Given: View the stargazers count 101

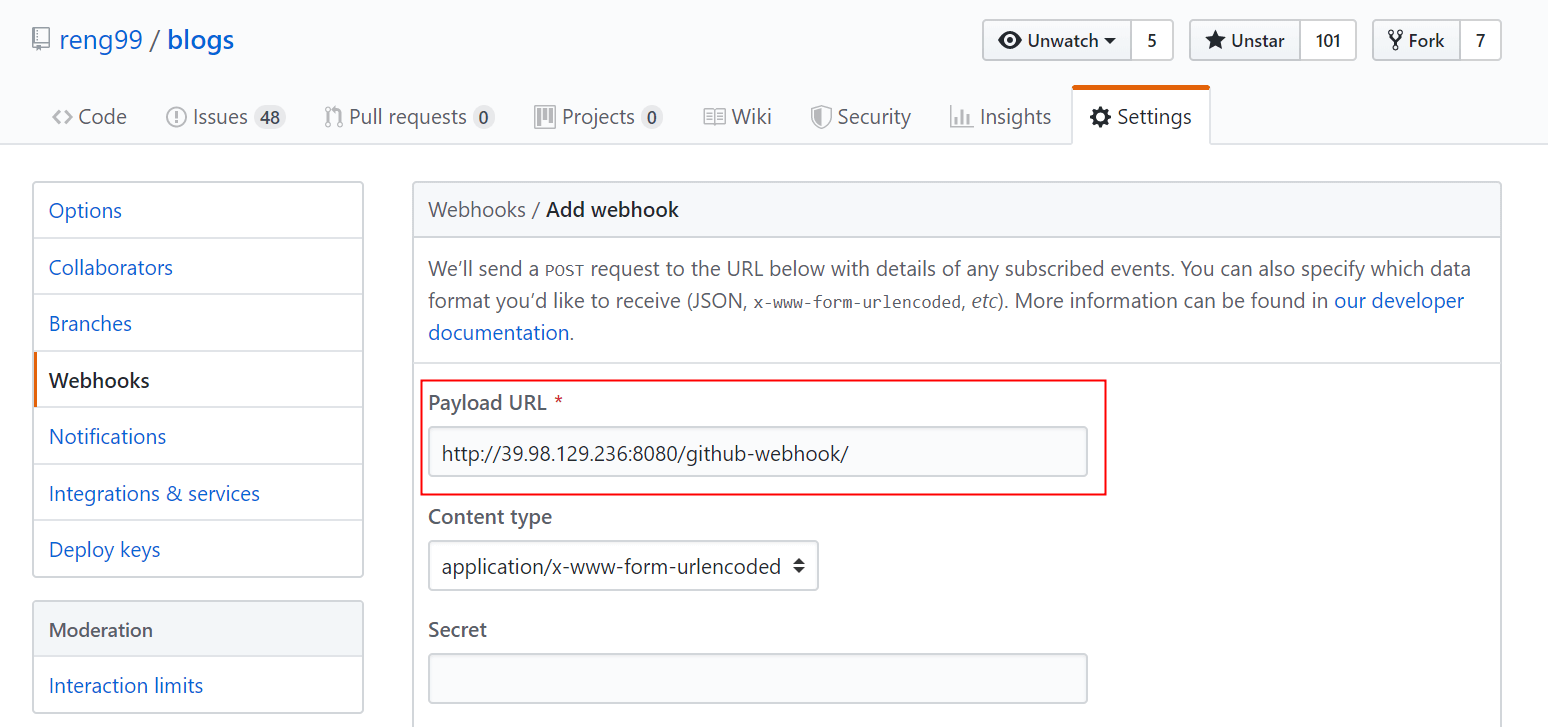Looking at the screenshot, I should (1328, 40).
